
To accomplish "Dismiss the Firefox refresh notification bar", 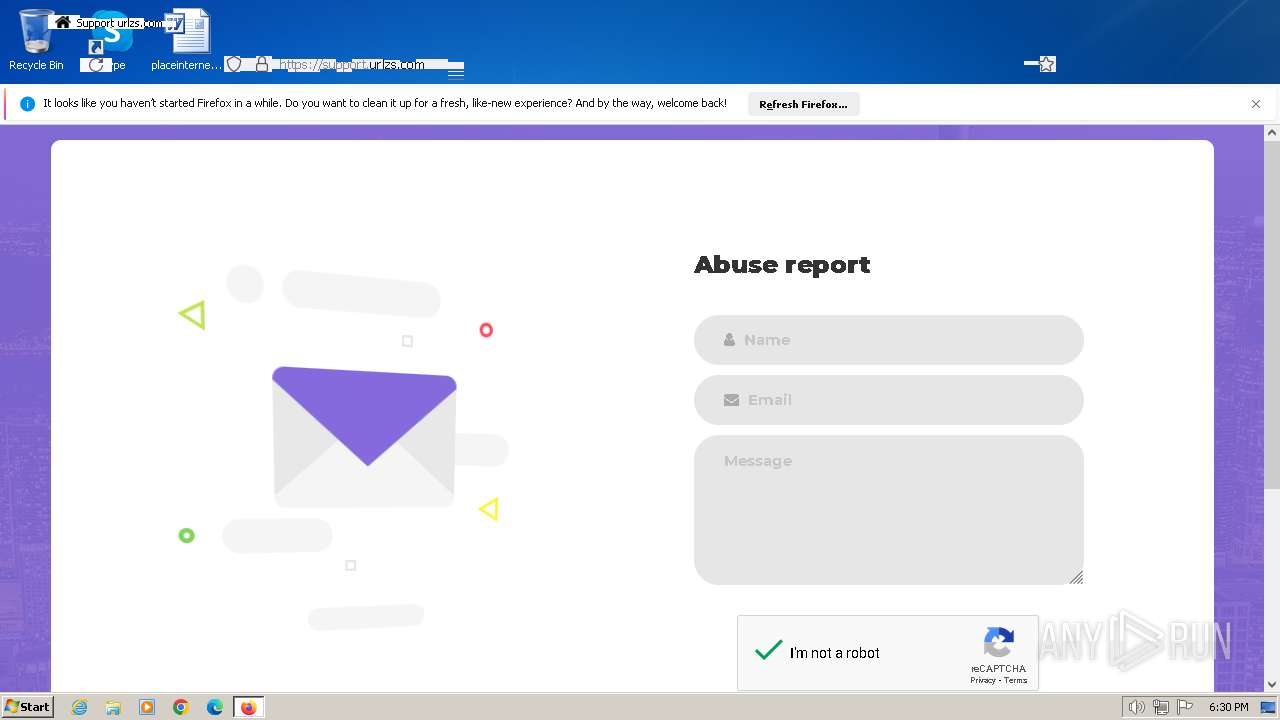I will point(1256,104).
